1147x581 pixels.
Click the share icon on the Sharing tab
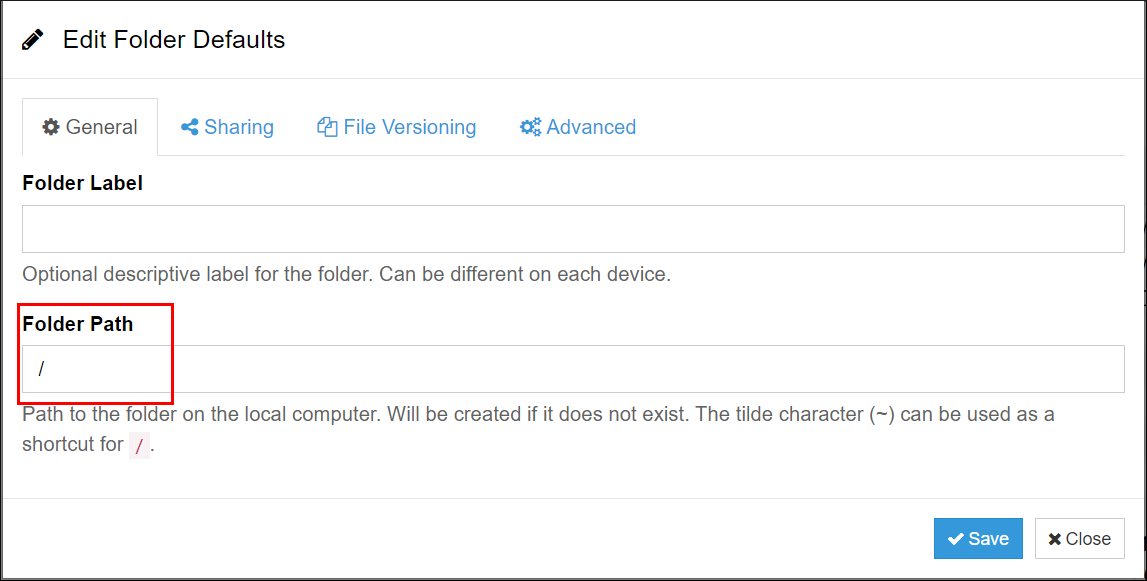click(189, 127)
